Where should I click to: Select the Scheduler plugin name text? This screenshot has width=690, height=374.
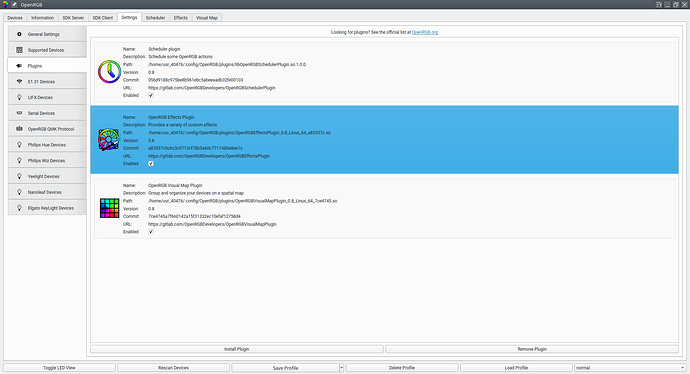pyautogui.click(x=164, y=49)
